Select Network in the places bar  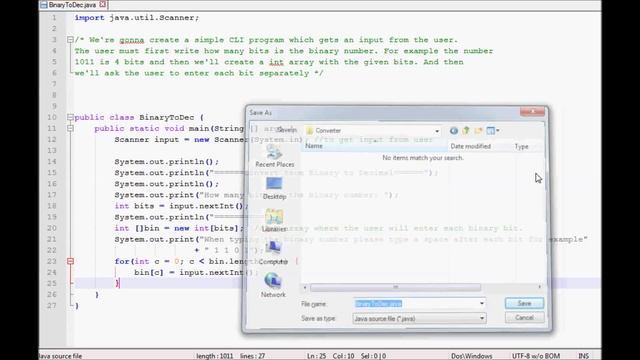point(273,286)
